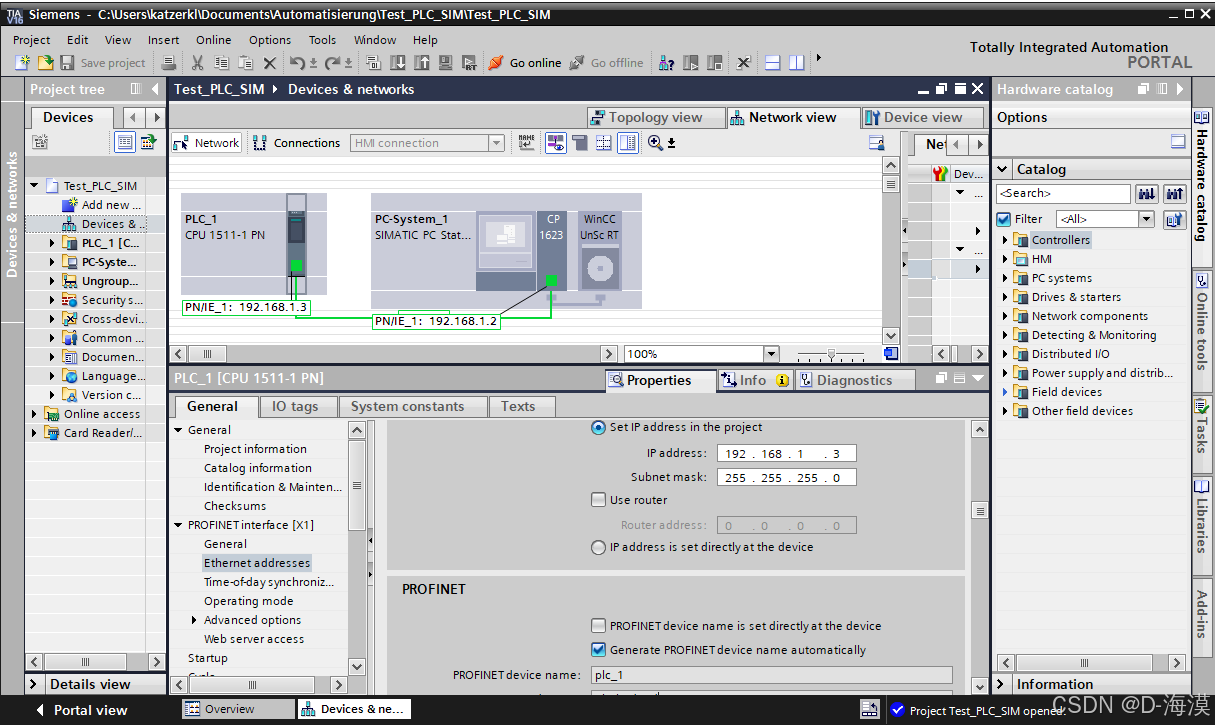Click search downwards icon in catalog

pos(1147,193)
